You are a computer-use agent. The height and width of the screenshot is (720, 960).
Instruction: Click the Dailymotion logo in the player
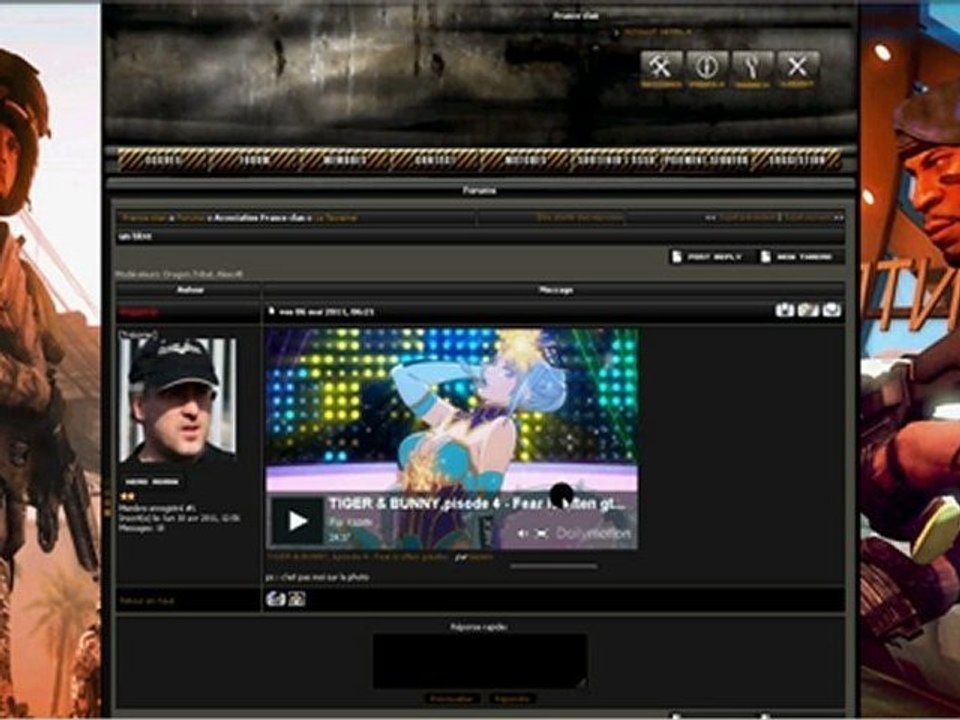point(593,534)
